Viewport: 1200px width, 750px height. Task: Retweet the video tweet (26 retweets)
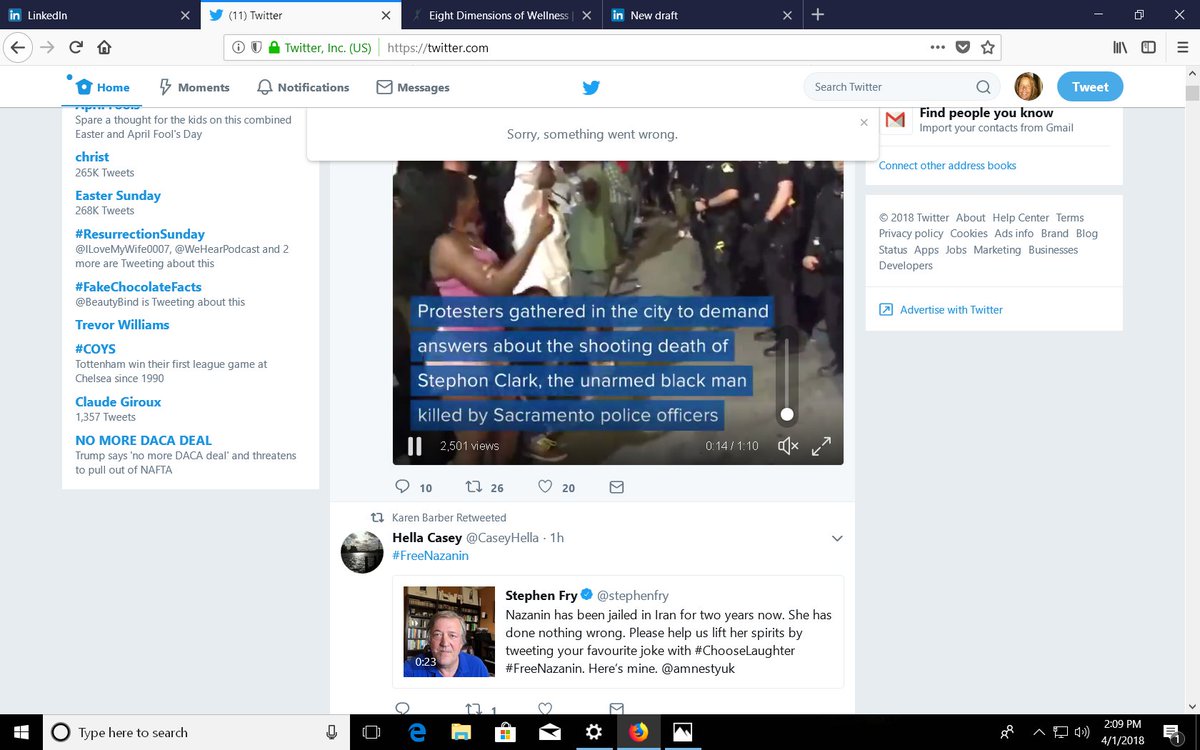click(x=474, y=487)
